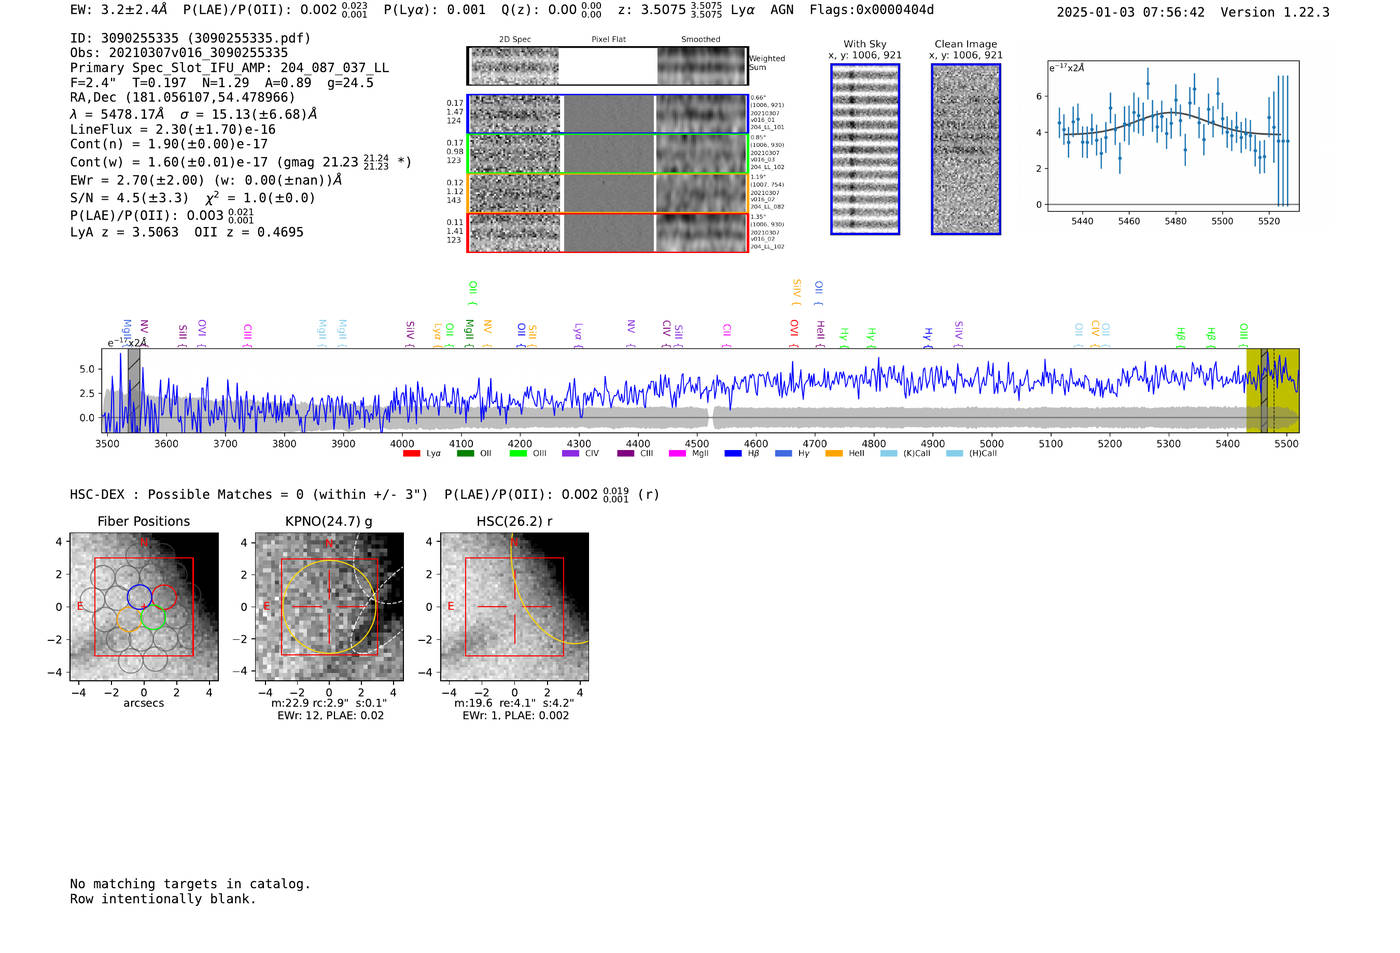This screenshot has width=1400, height=953.
Task: Click the Cont(w) gmag line
Action: pyautogui.click(x=240, y=161)
